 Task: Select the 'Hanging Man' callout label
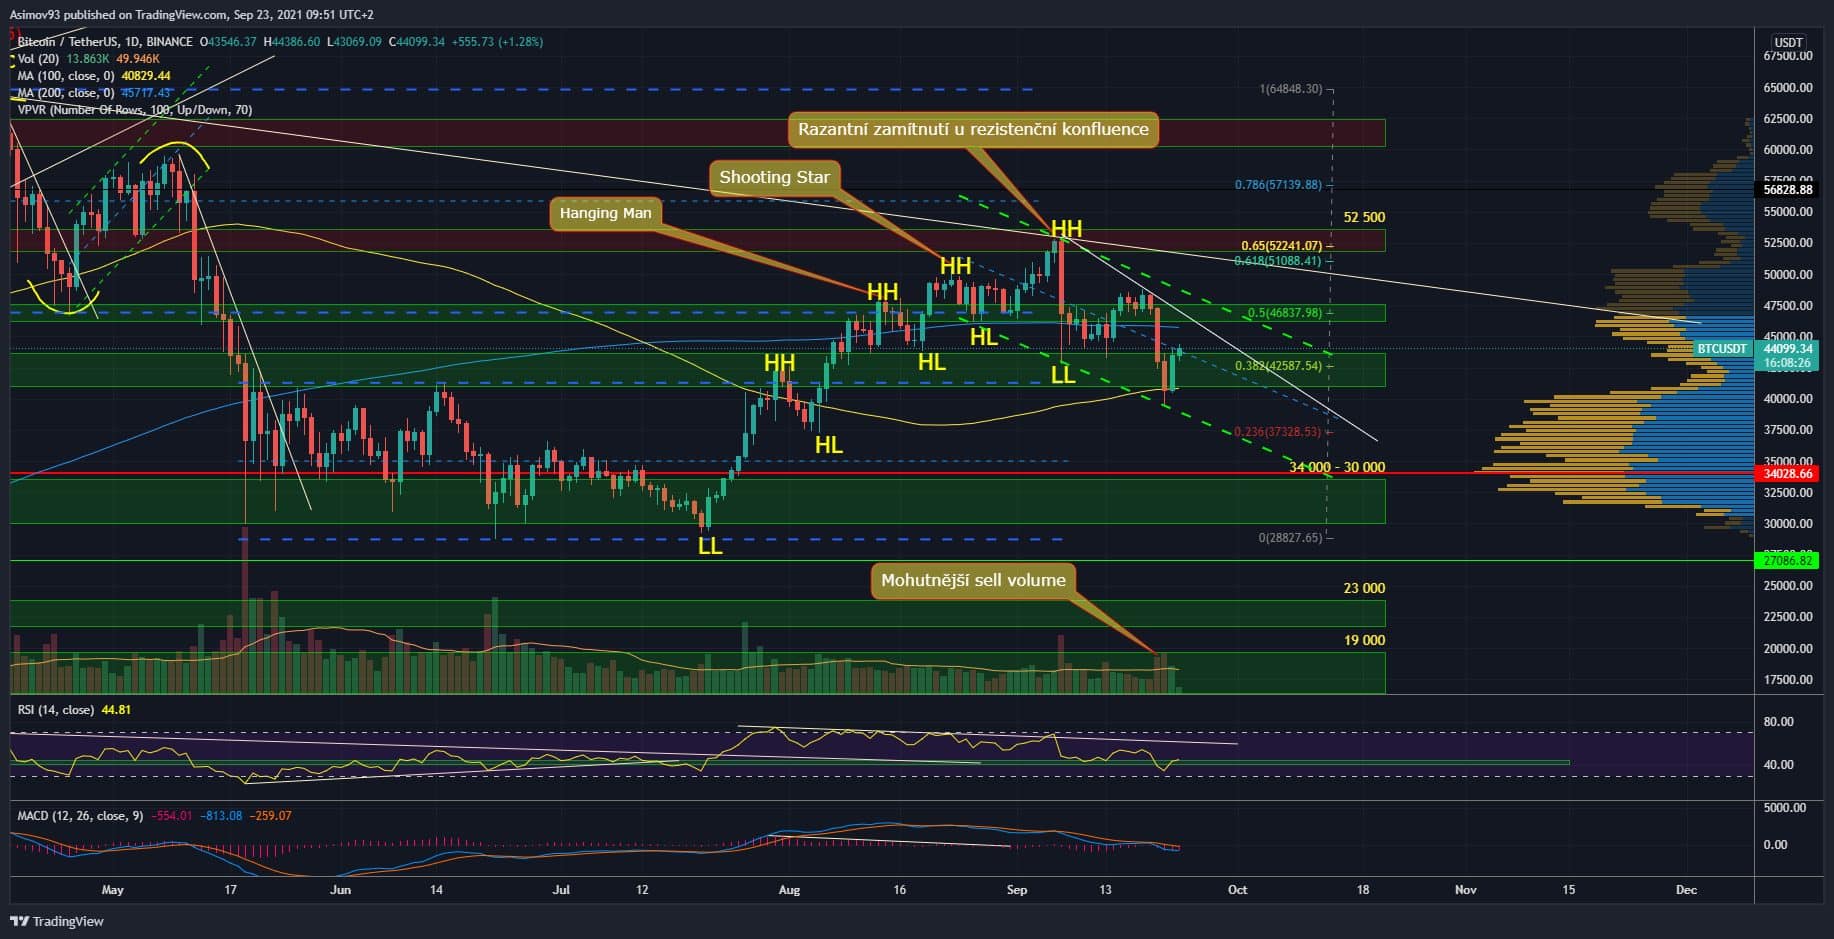tap(605, 213)
